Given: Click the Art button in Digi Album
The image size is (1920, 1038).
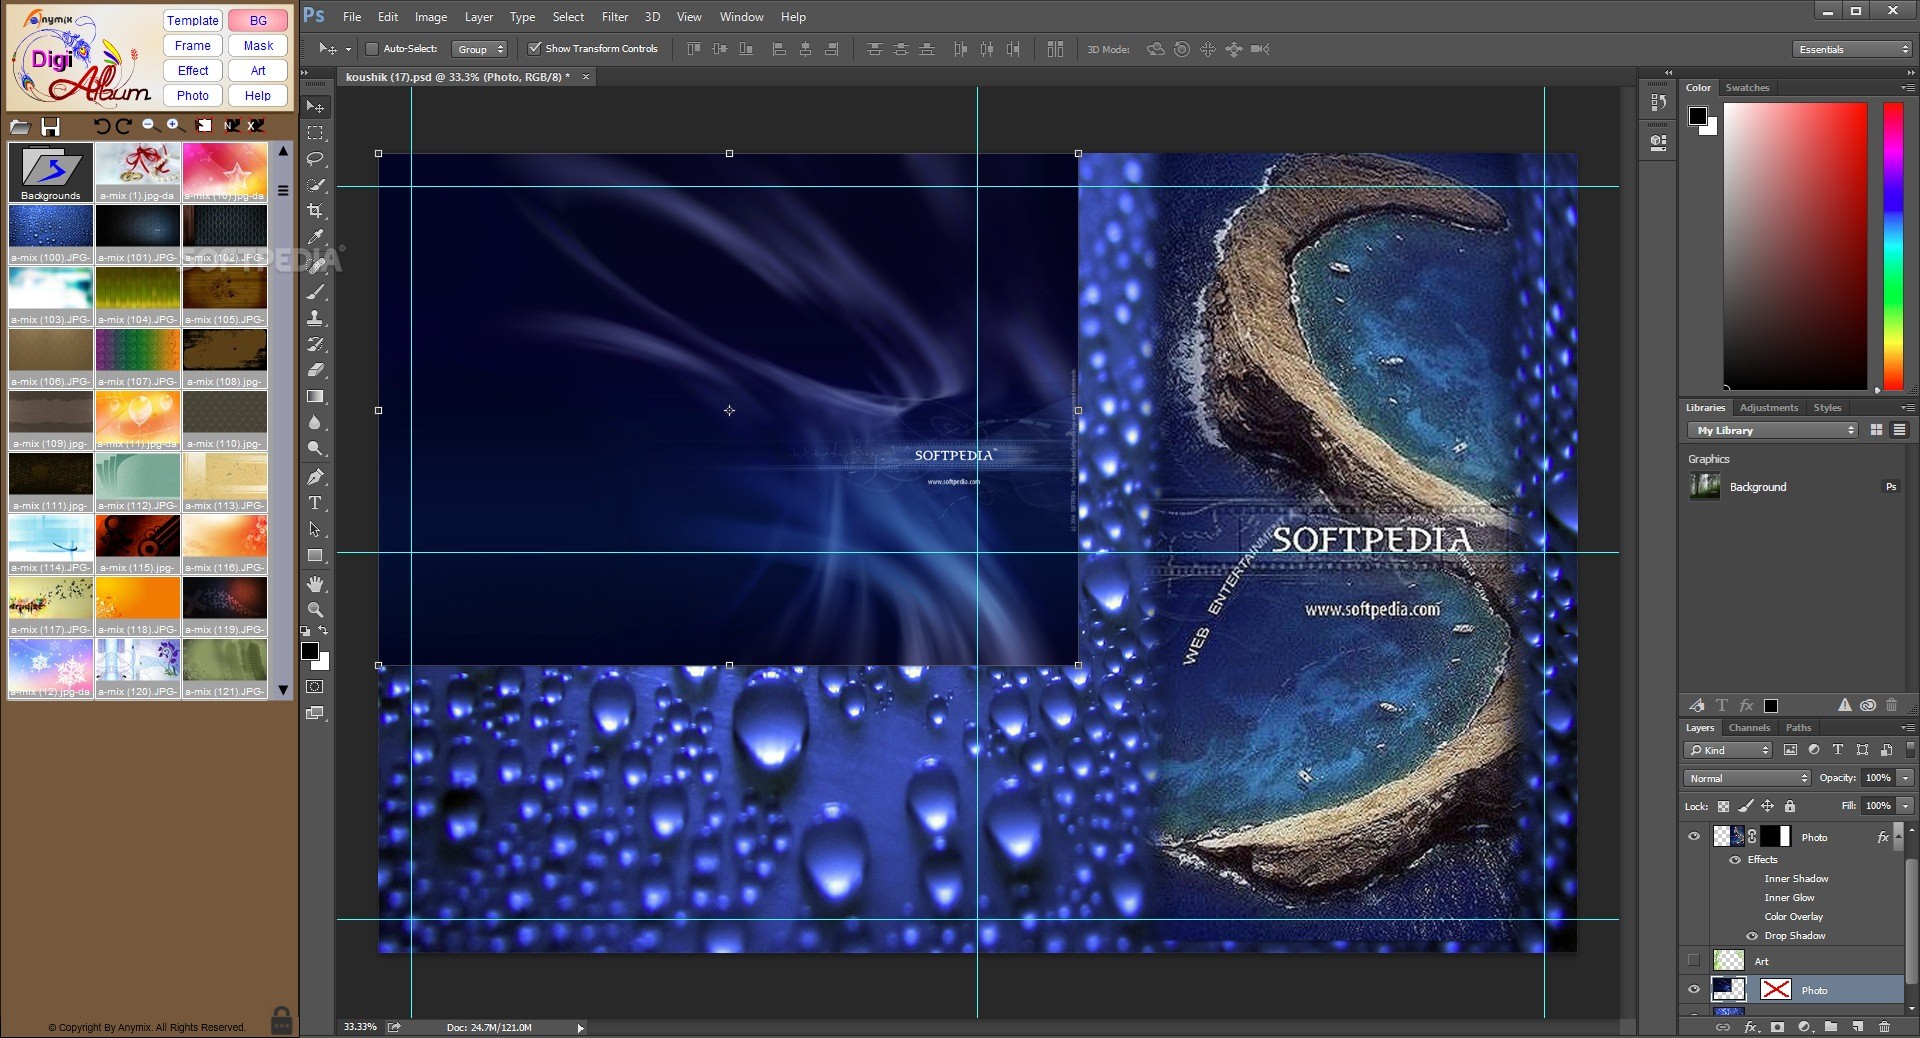Looking at the screenshot, I should click(x=258, y=71).
